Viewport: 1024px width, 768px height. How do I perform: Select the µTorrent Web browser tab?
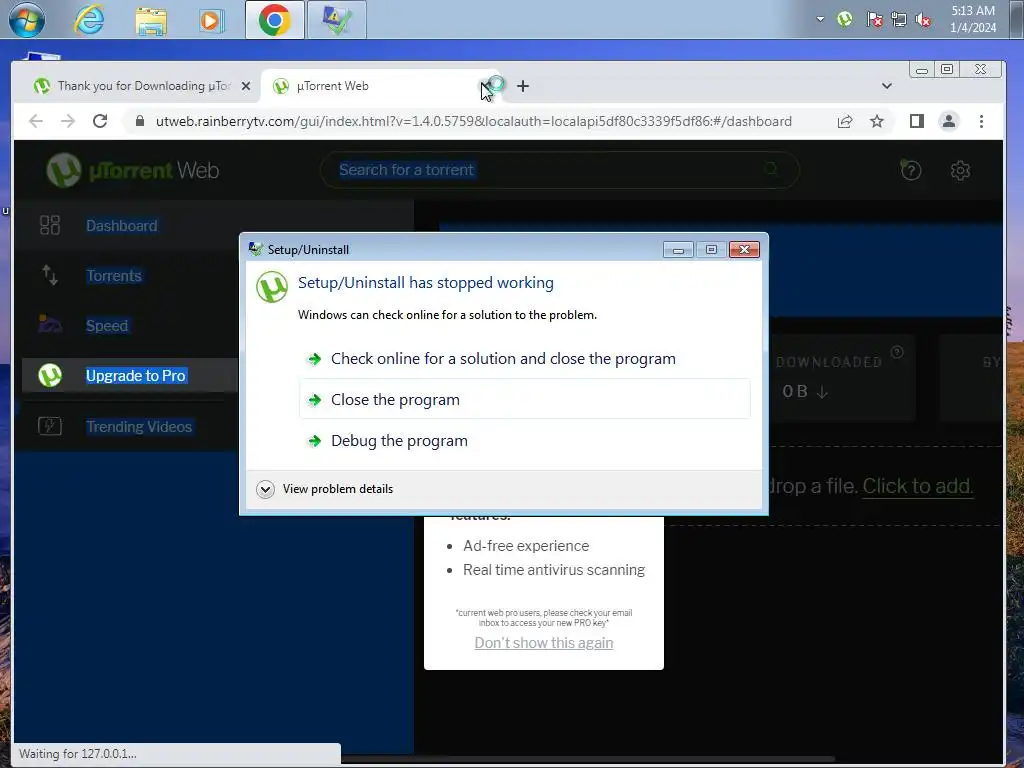point(379,86)
